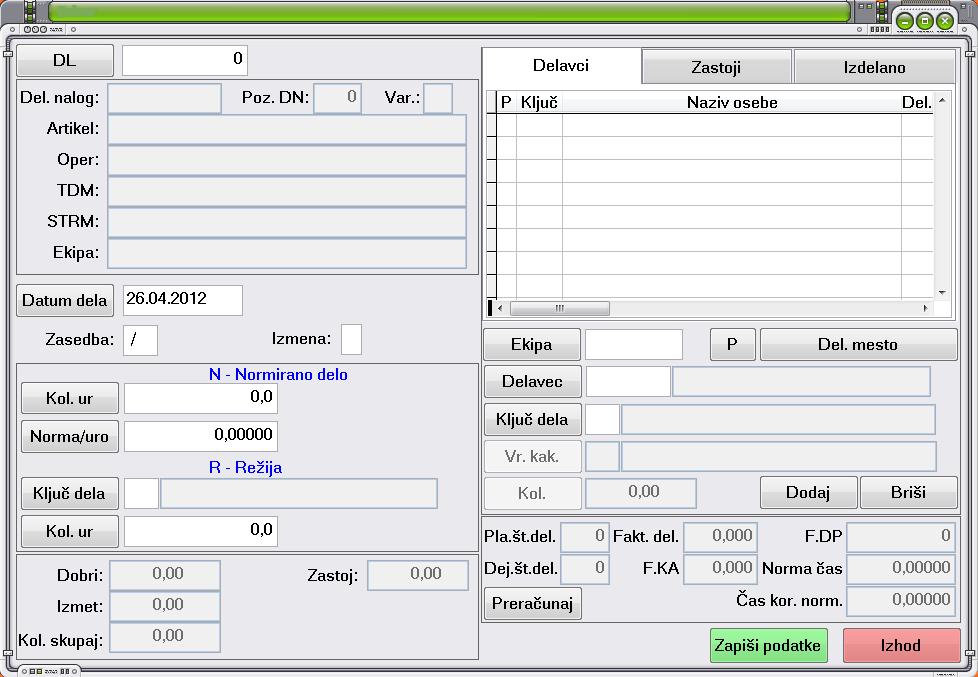Open the DL lookup button

[65, 61]
